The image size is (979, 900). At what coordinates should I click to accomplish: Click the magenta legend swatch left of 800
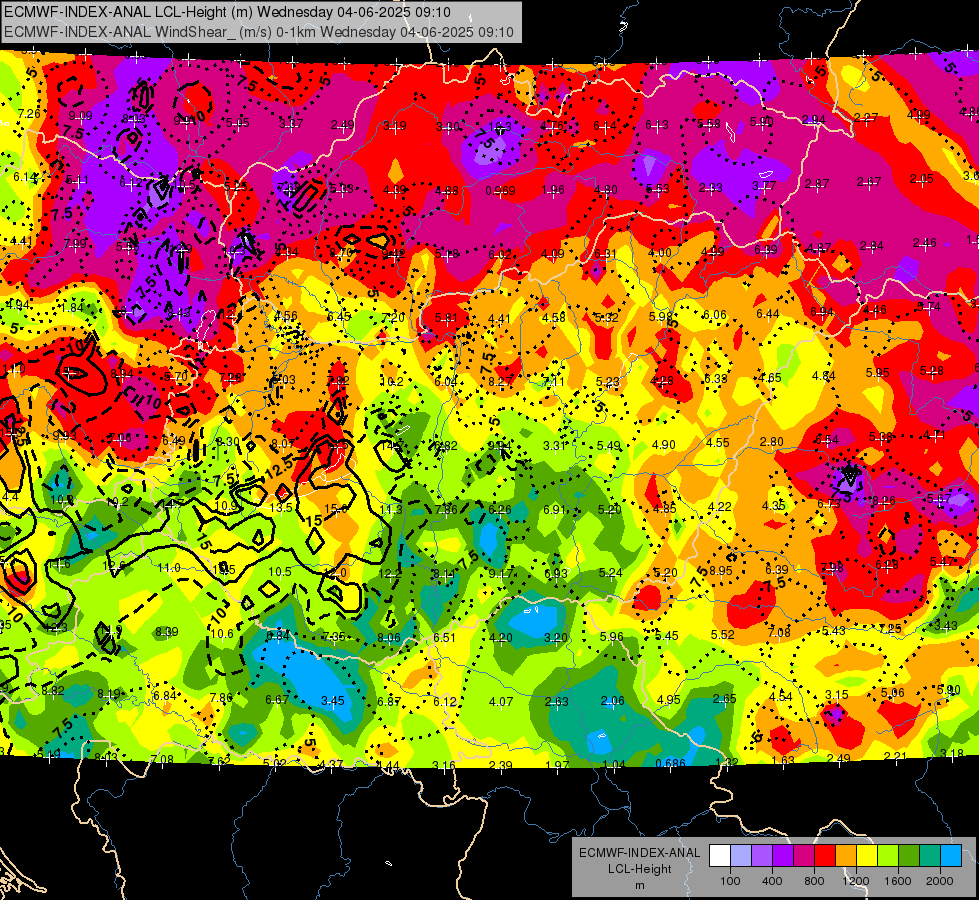click(804, 856)
